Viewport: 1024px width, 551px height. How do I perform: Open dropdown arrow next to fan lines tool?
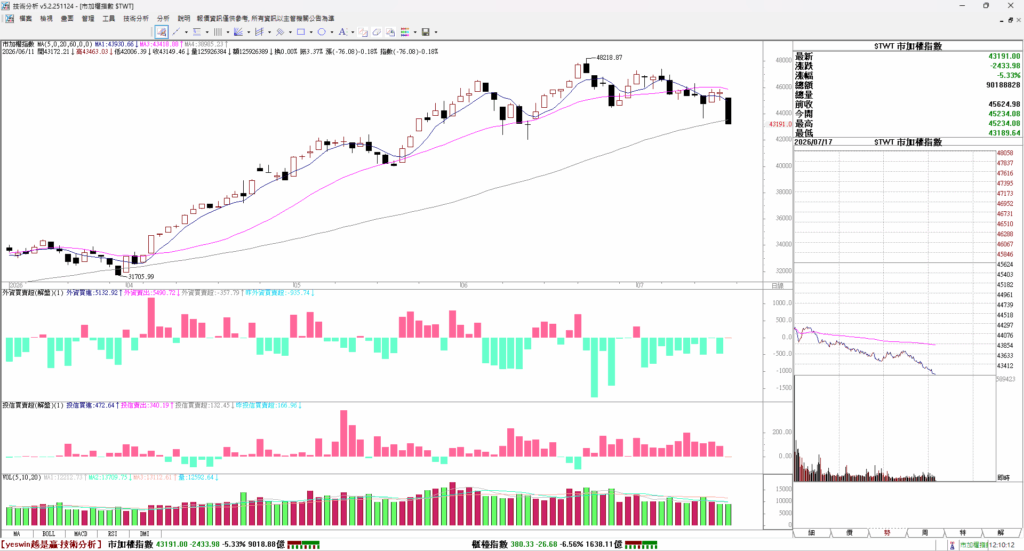(248, 32)
